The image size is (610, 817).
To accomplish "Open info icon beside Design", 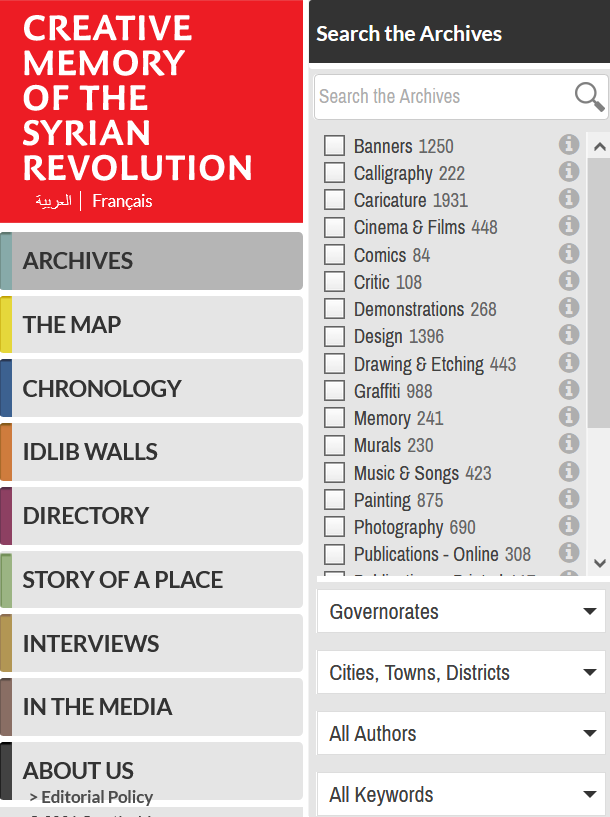I will coord(569,335).
